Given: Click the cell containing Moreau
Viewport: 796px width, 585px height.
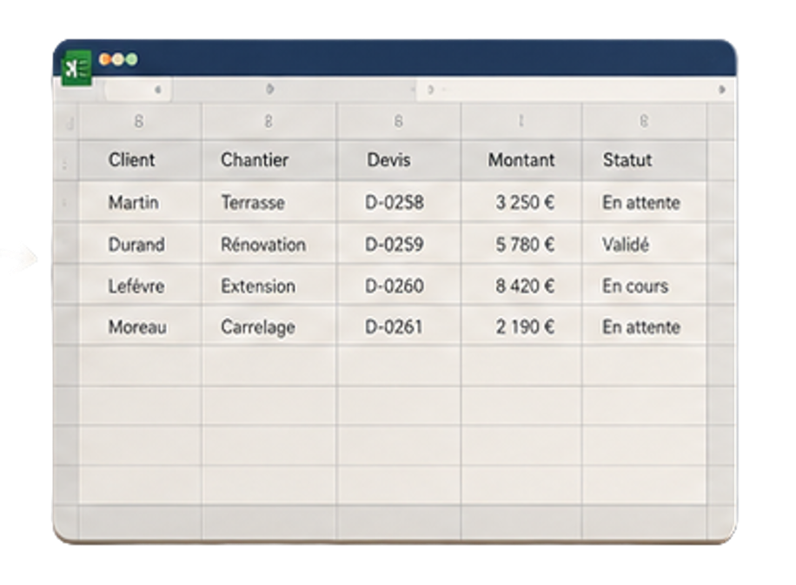Looking at the screenshot, I should tap(140, 327).
